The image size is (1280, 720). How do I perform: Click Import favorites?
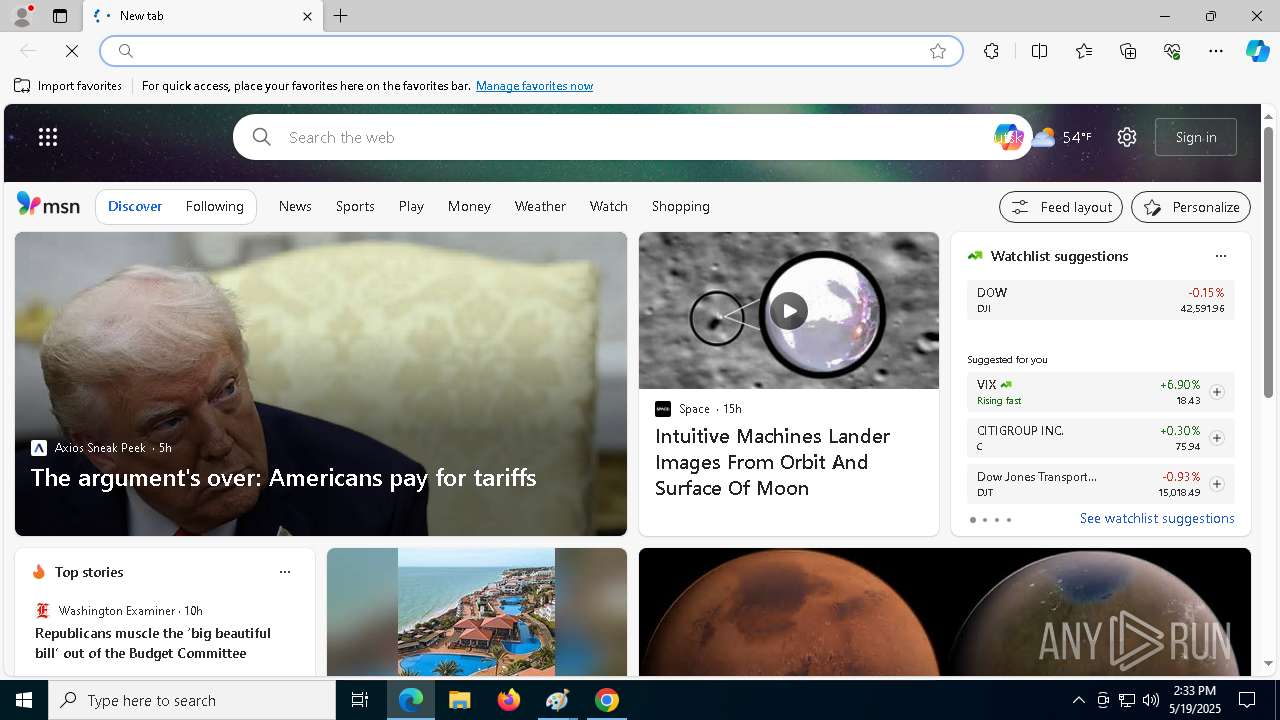coord(68,86)
